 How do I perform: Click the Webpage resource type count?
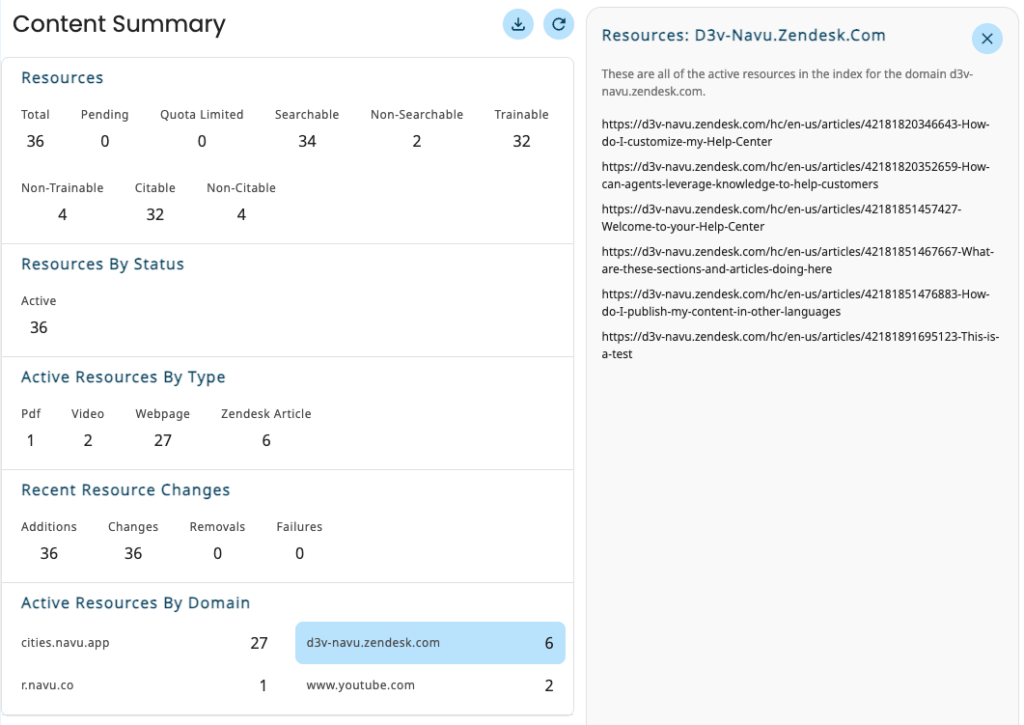(x=163, y=440)
